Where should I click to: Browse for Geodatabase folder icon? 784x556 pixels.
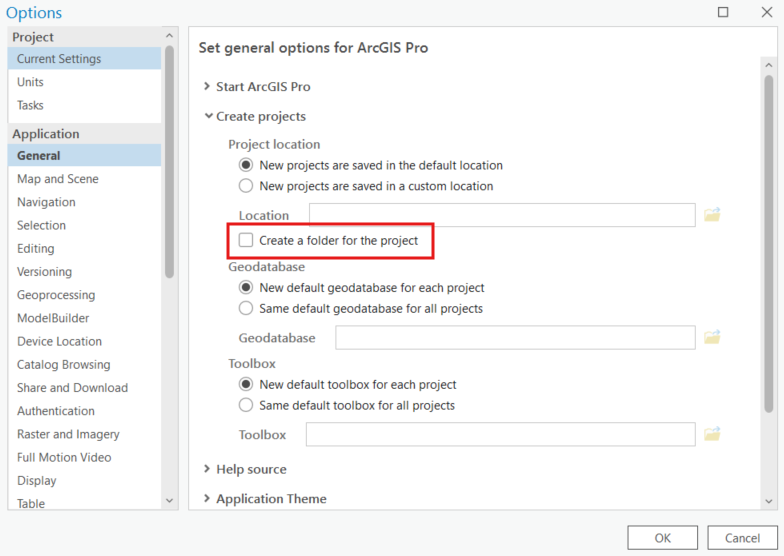[x=712, y=338]
